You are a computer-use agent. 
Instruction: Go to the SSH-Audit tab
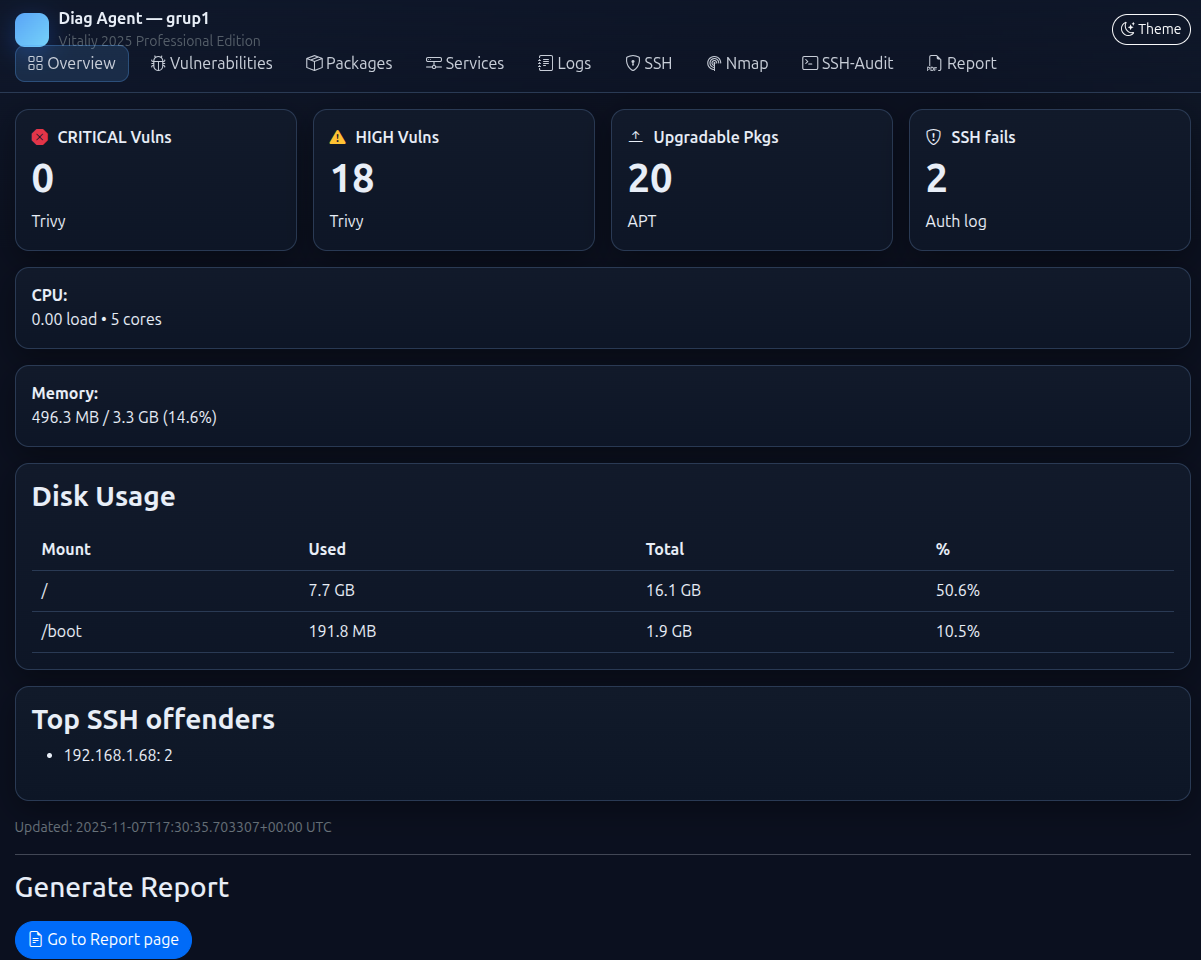[847, 63]
